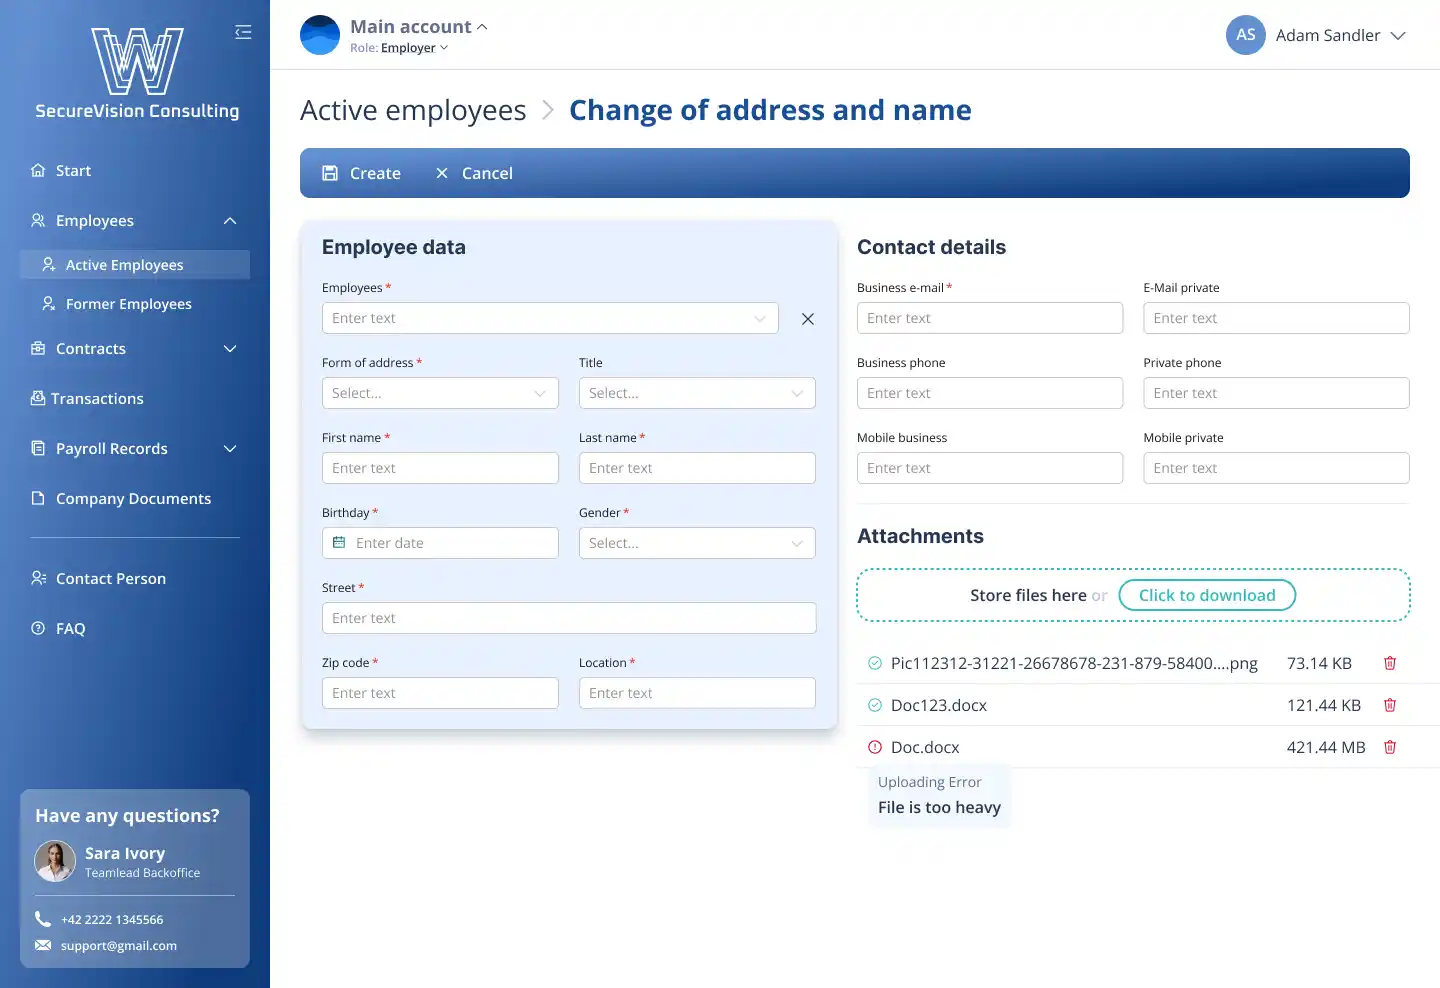Viewport: 1440px width, 988px height.
Task: Open the calendar picker for Birthday
Action: click(x=340, y=543)
